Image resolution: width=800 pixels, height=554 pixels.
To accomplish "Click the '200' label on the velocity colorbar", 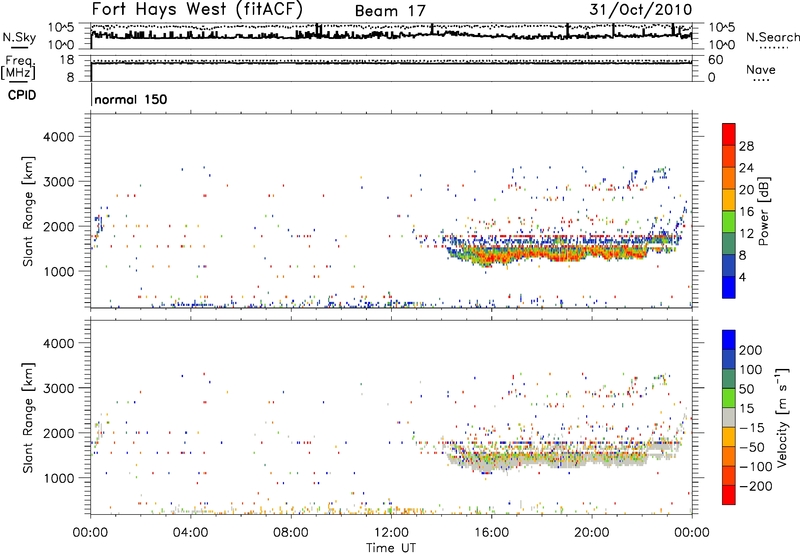I will click(x=751, y=350).
